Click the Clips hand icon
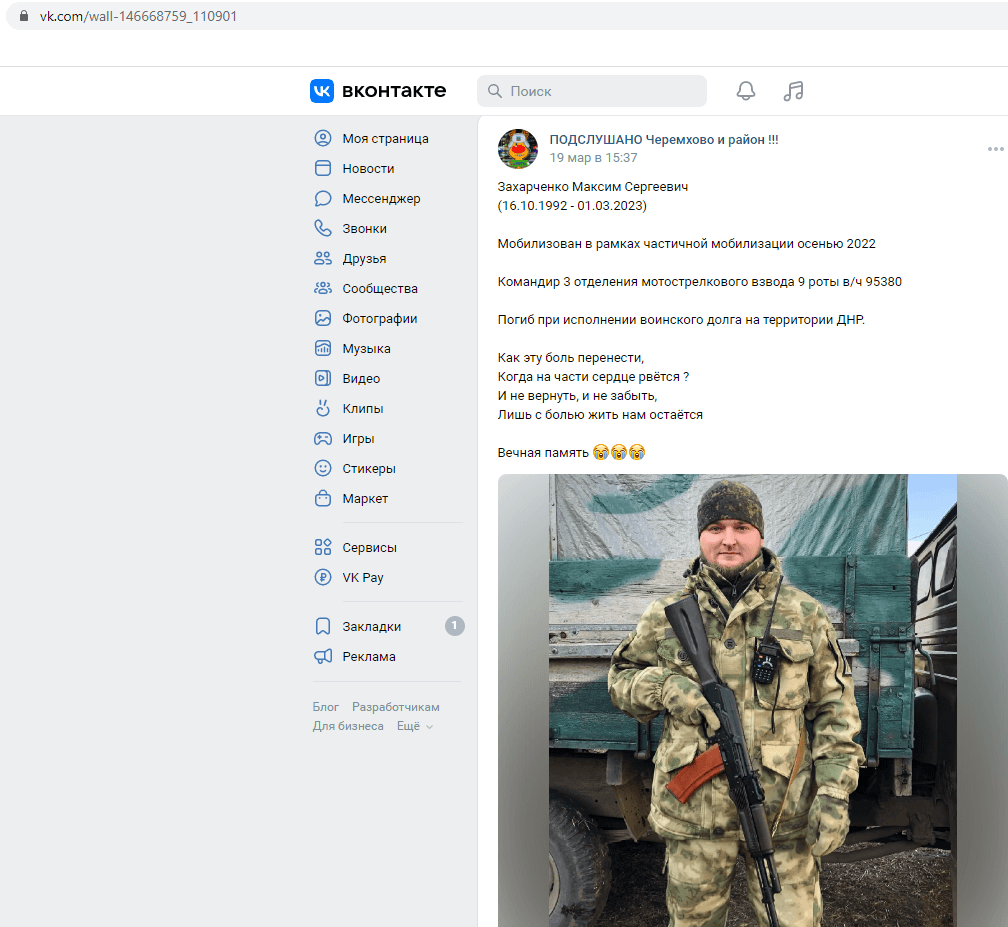 click(x=323, y=409)
